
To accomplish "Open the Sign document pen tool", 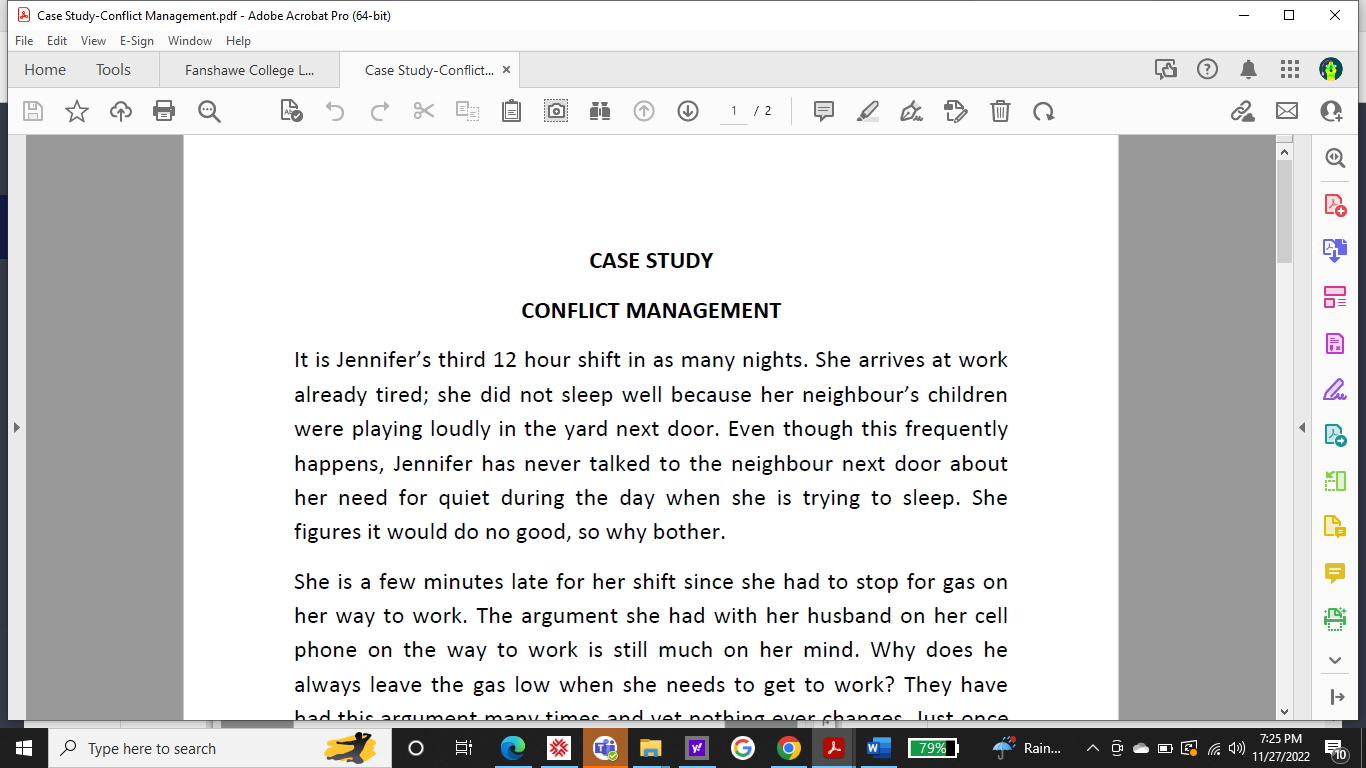I will [x=911, y=111].
